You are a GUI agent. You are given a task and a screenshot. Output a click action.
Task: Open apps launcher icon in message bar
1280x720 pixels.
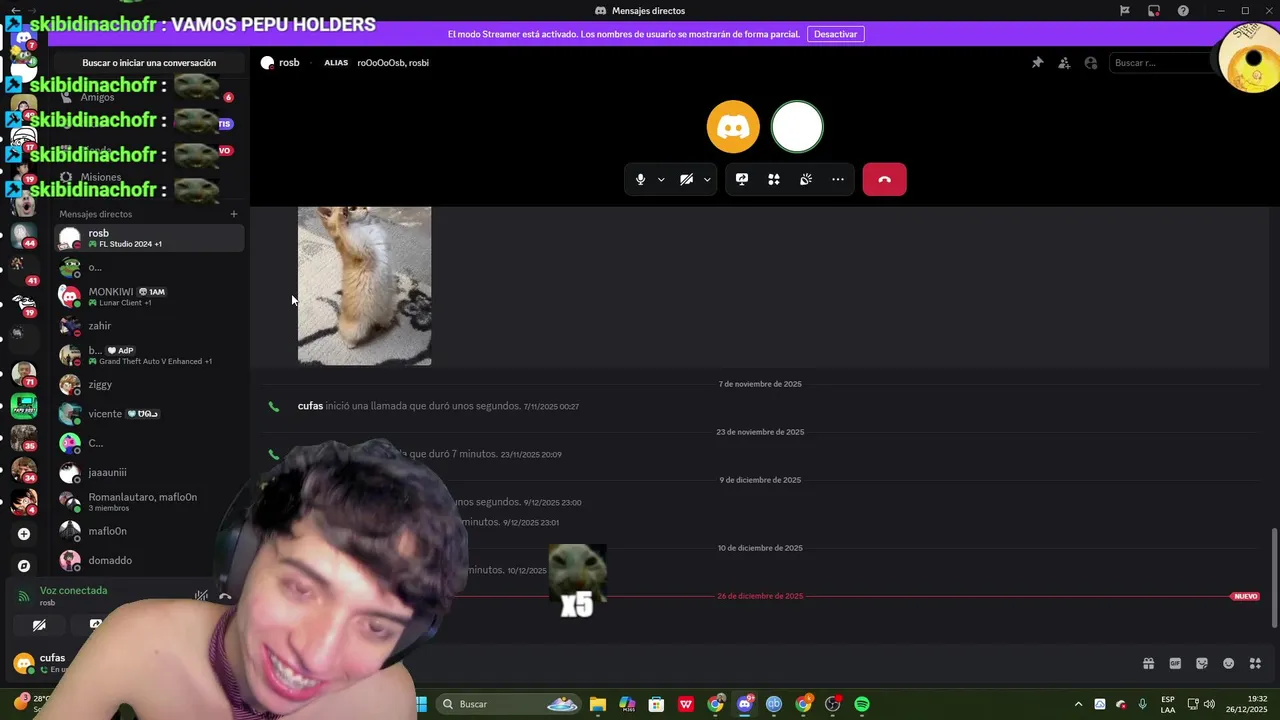point(1256,664)
